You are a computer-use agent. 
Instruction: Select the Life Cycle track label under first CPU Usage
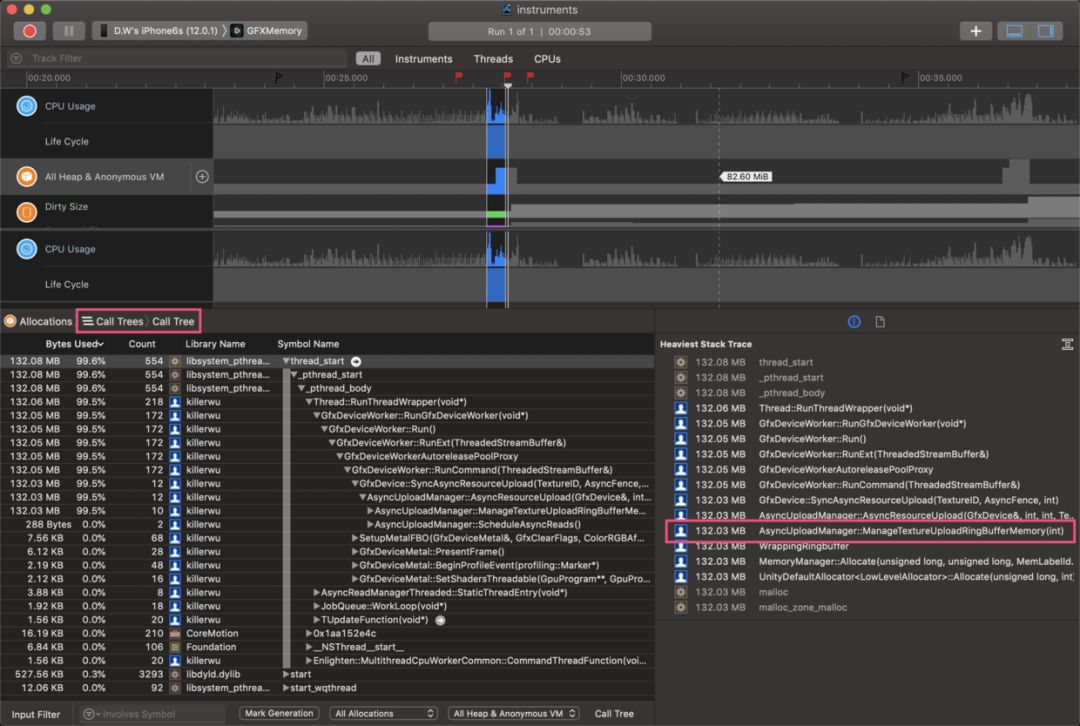click(67, 141)
